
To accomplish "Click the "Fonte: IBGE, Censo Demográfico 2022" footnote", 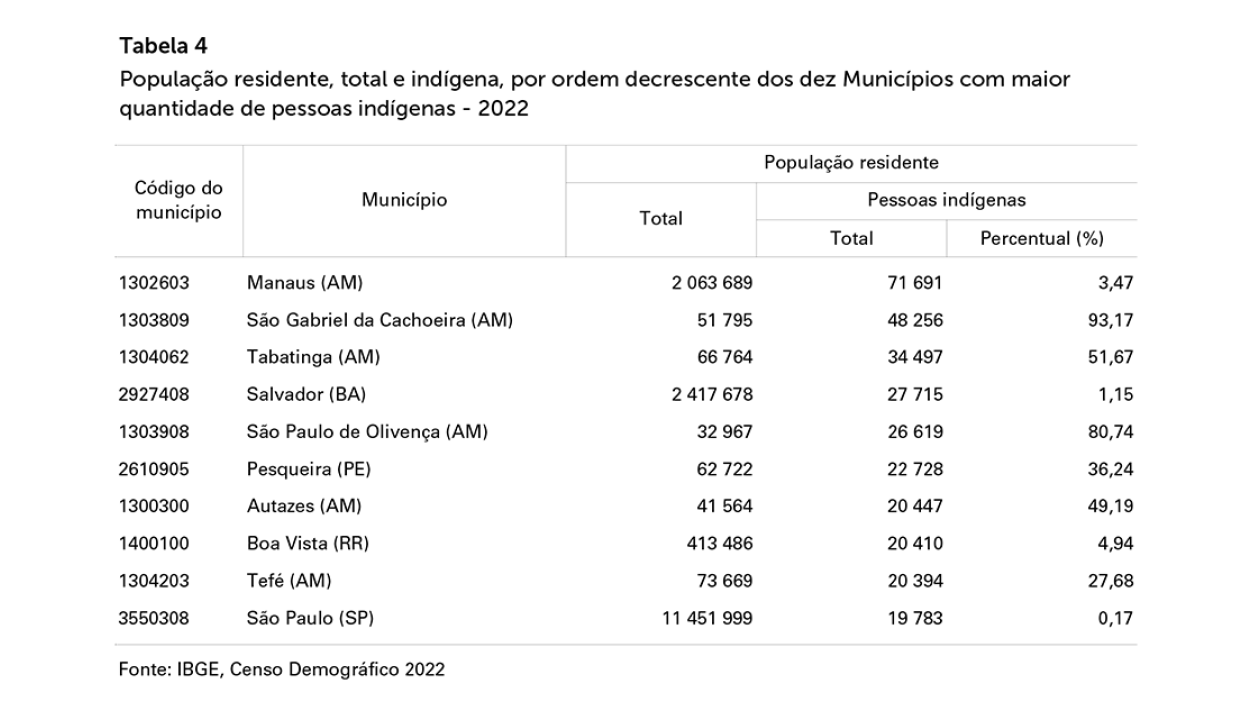I will point(282,670).
